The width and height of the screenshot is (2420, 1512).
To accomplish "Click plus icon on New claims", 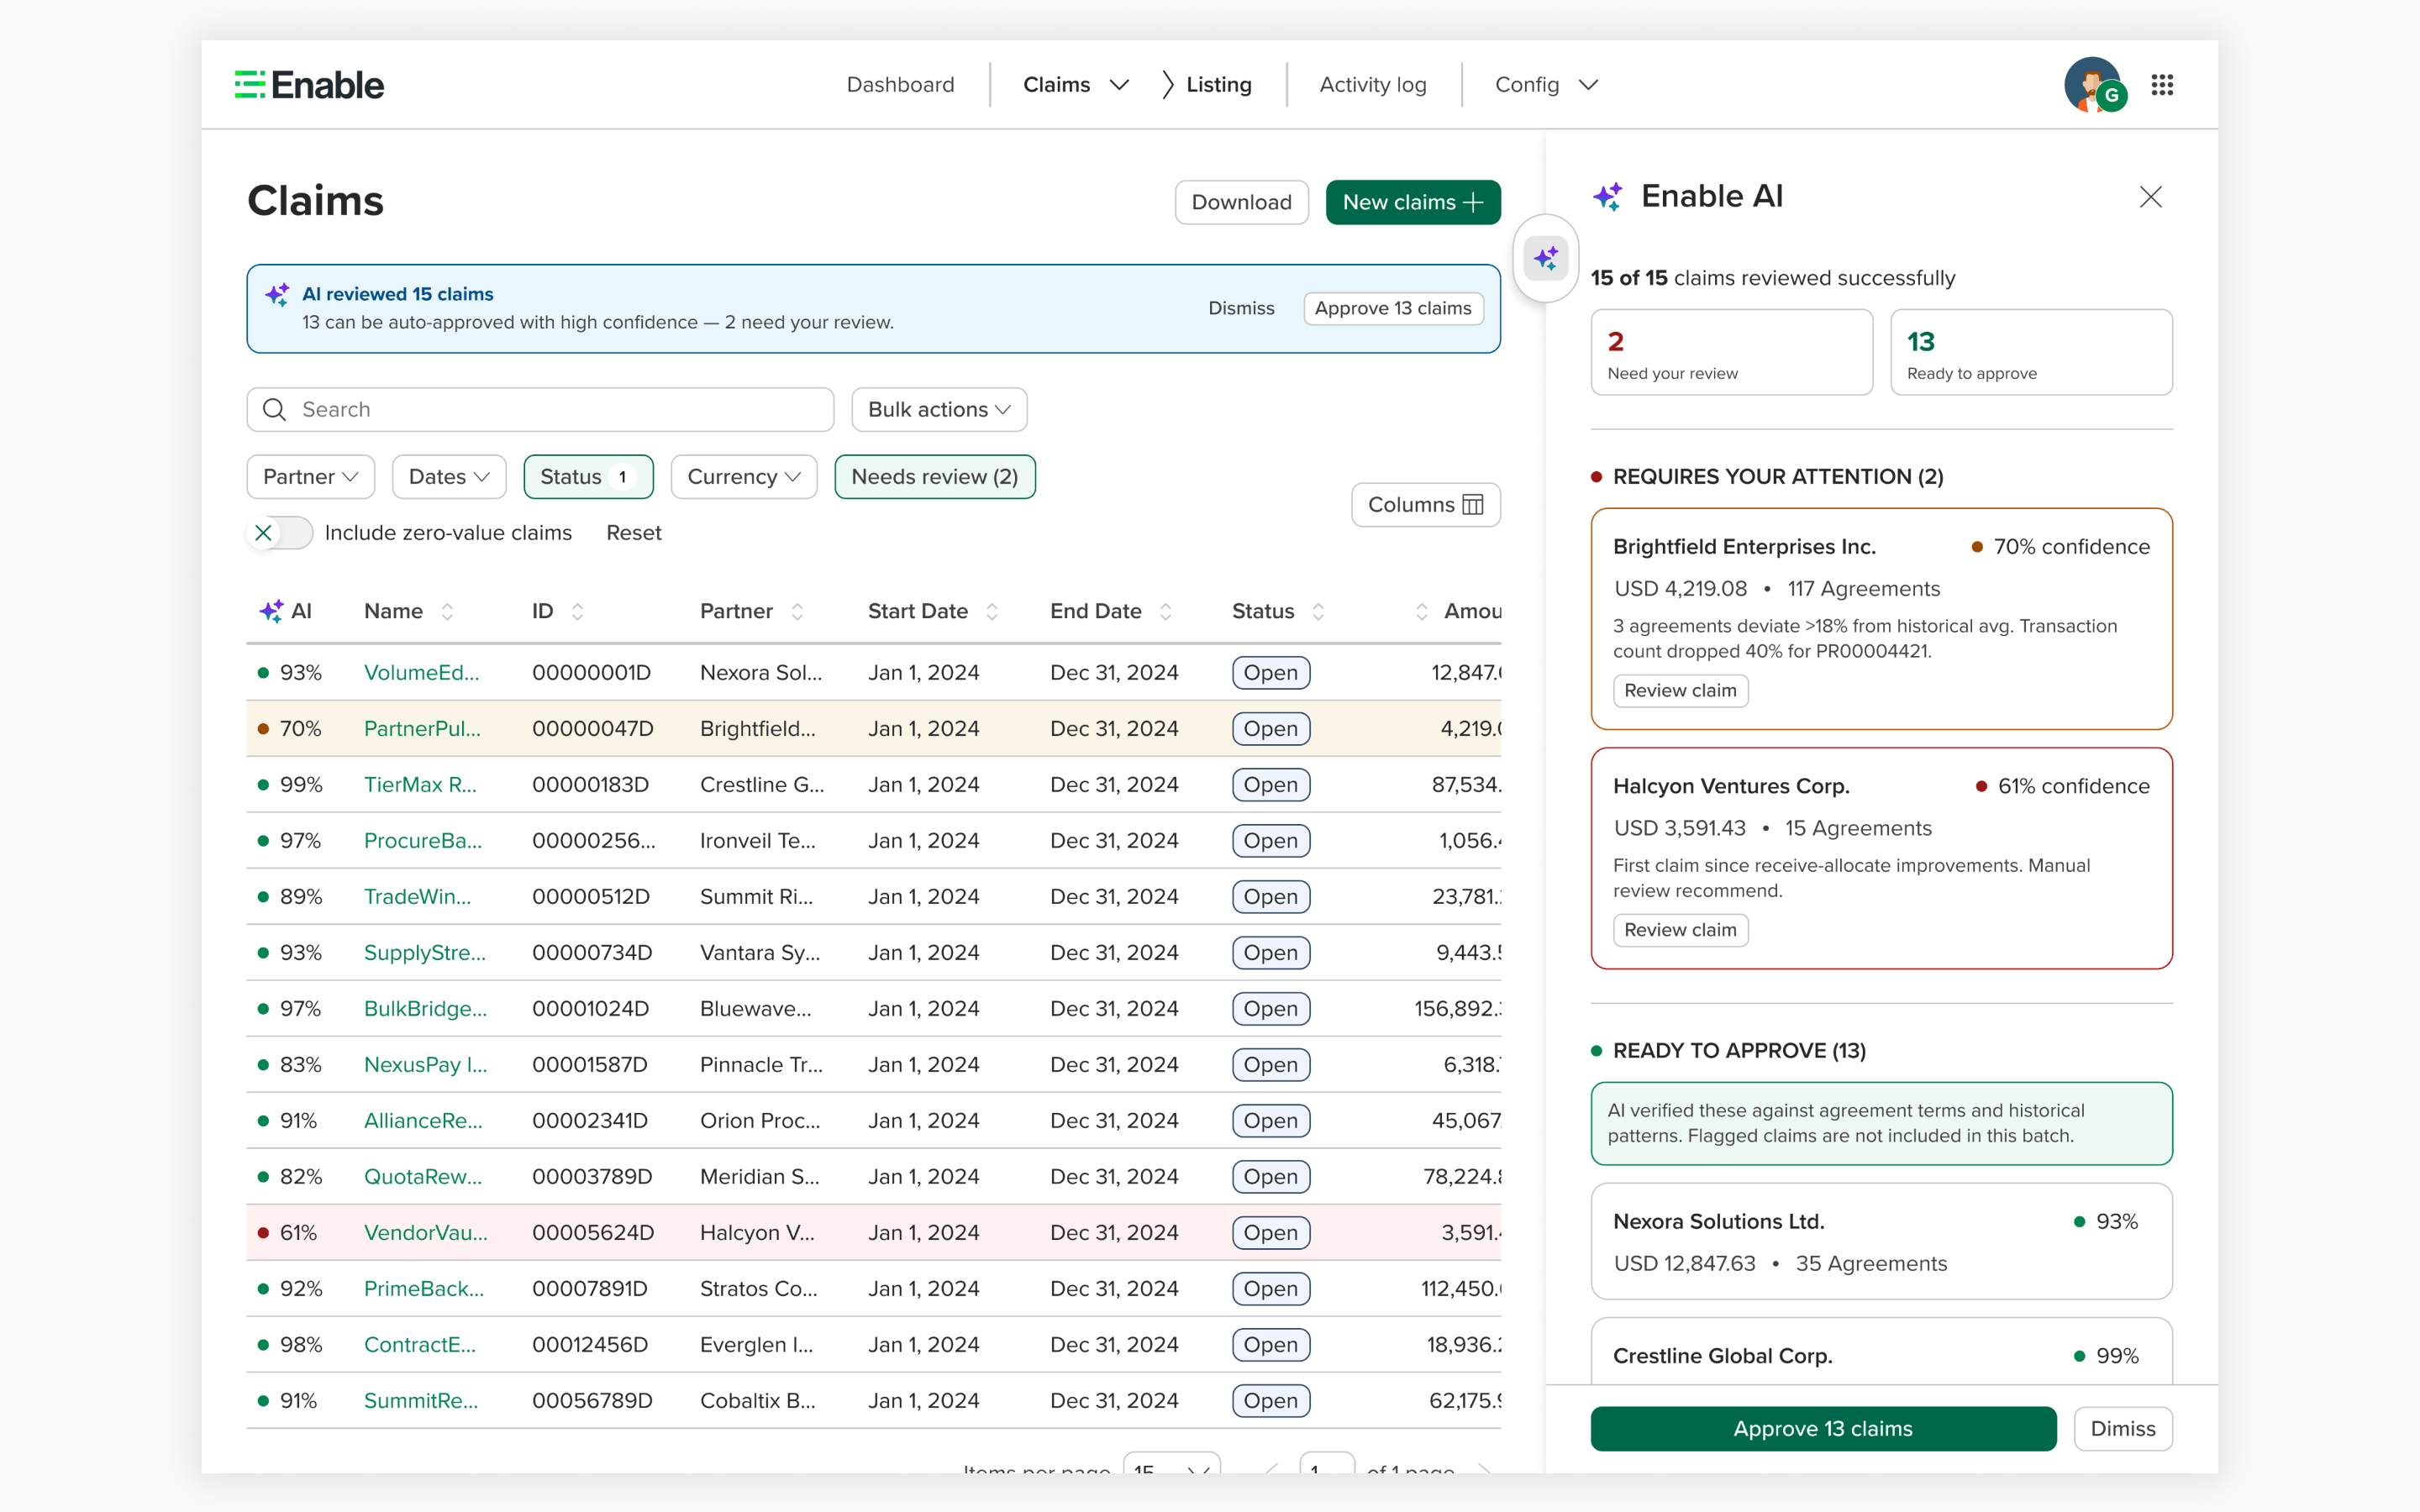I will 1473,203.
